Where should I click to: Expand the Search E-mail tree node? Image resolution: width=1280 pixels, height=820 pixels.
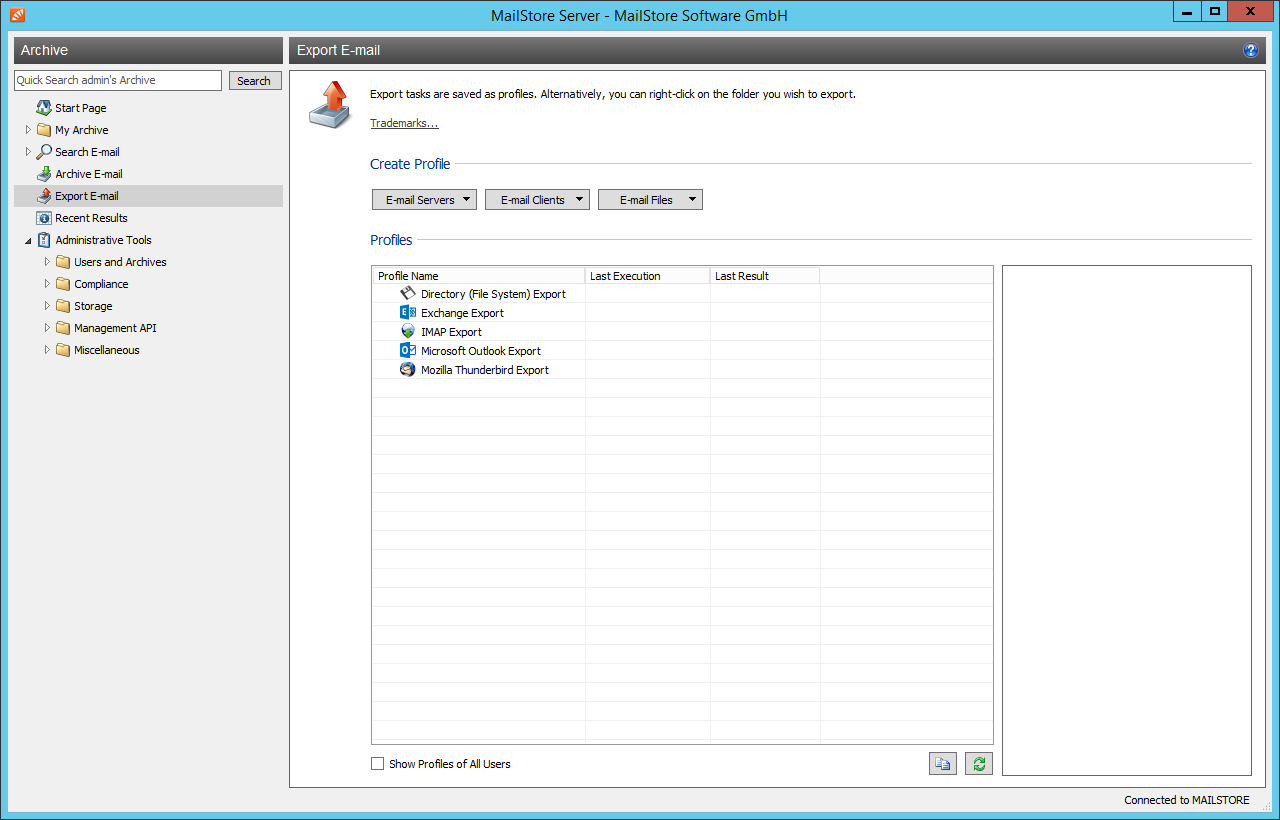click(x=28, y=152)
